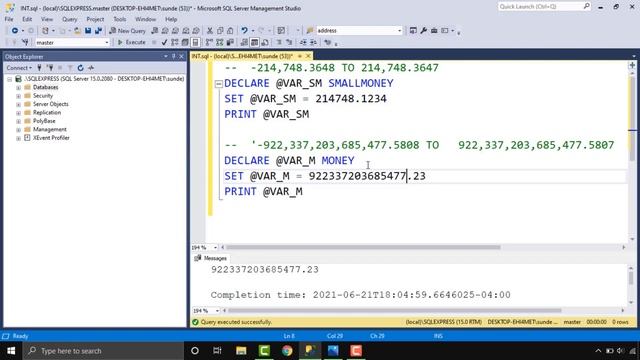Click Increase Indent icon
The width and height of the screenshot is (640, 360).
point(313,42)
